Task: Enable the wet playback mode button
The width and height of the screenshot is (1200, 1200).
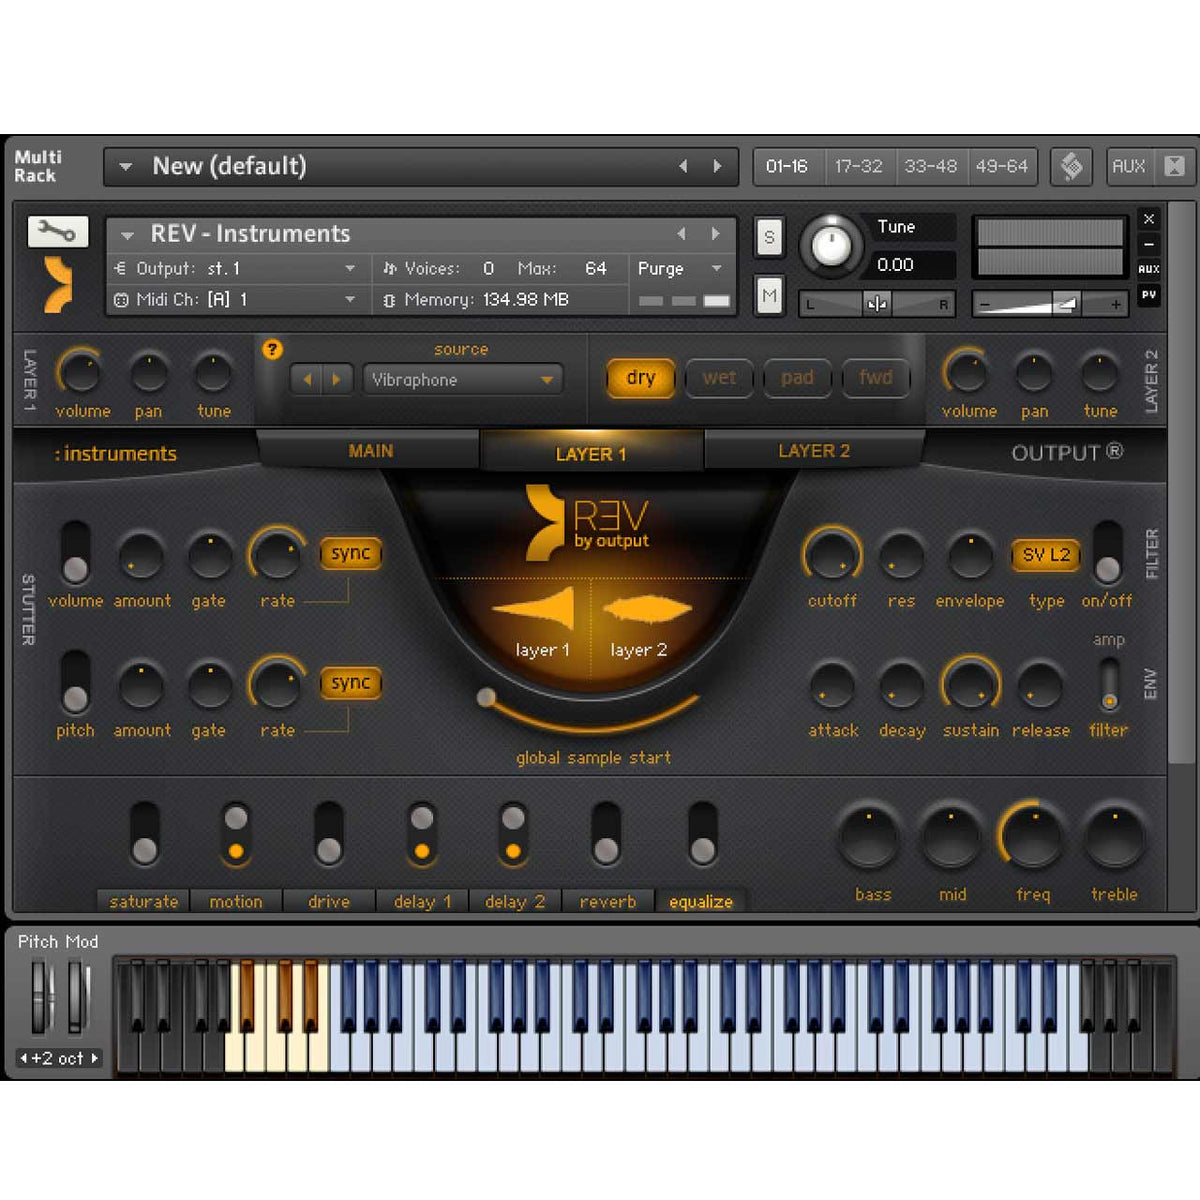Action: coord(719,378)
